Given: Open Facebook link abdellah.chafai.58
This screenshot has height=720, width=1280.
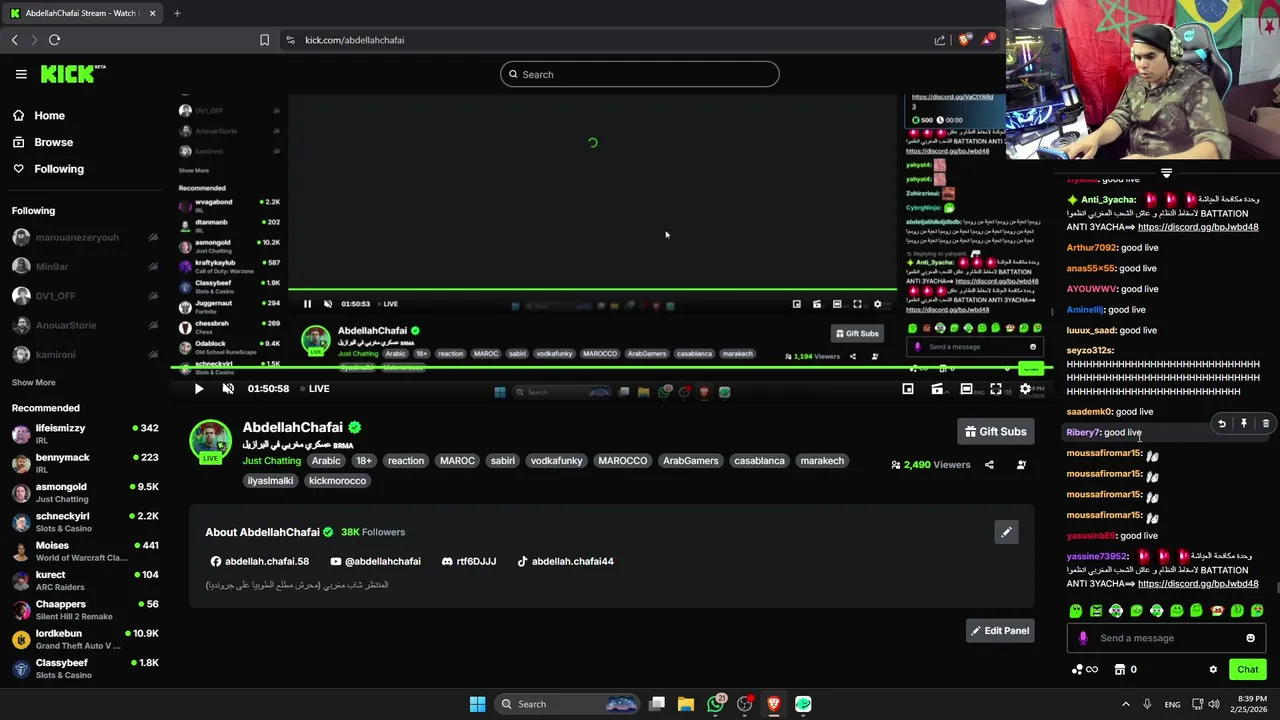Looking at the screenshot, I should (260, 562).
